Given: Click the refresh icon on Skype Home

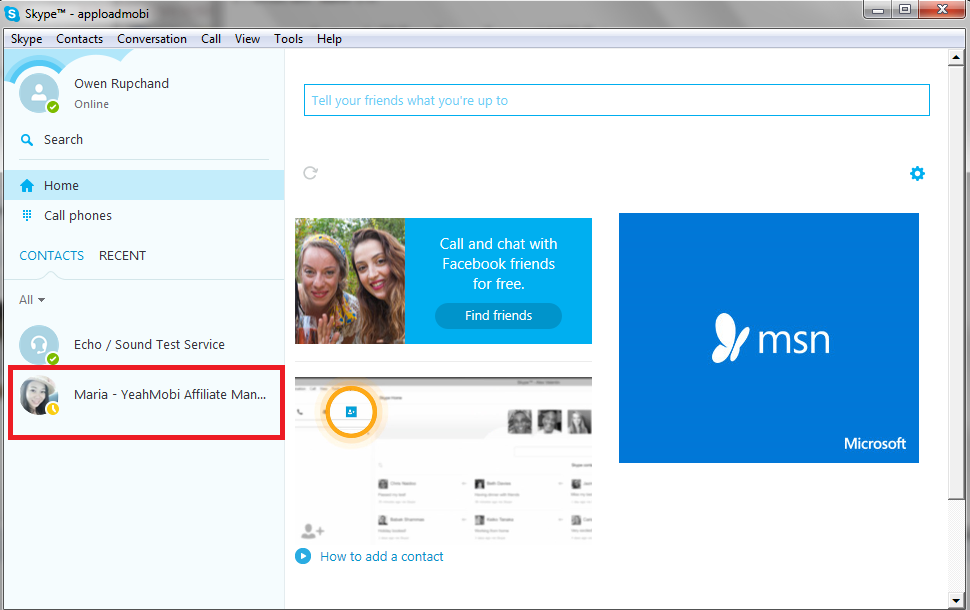Looking at the screenshot, I should pyautogui.click(x=311, y=173).
